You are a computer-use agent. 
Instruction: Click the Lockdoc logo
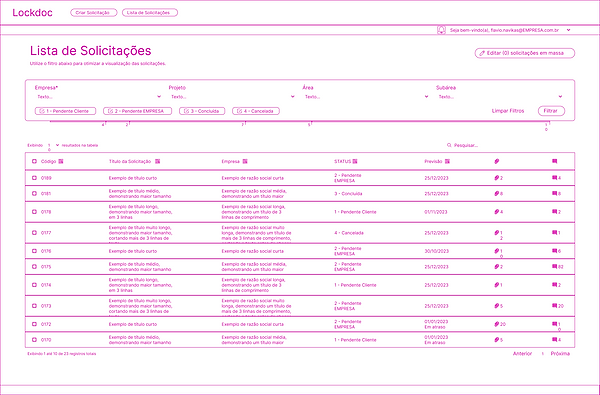click(x=33, y=13)
